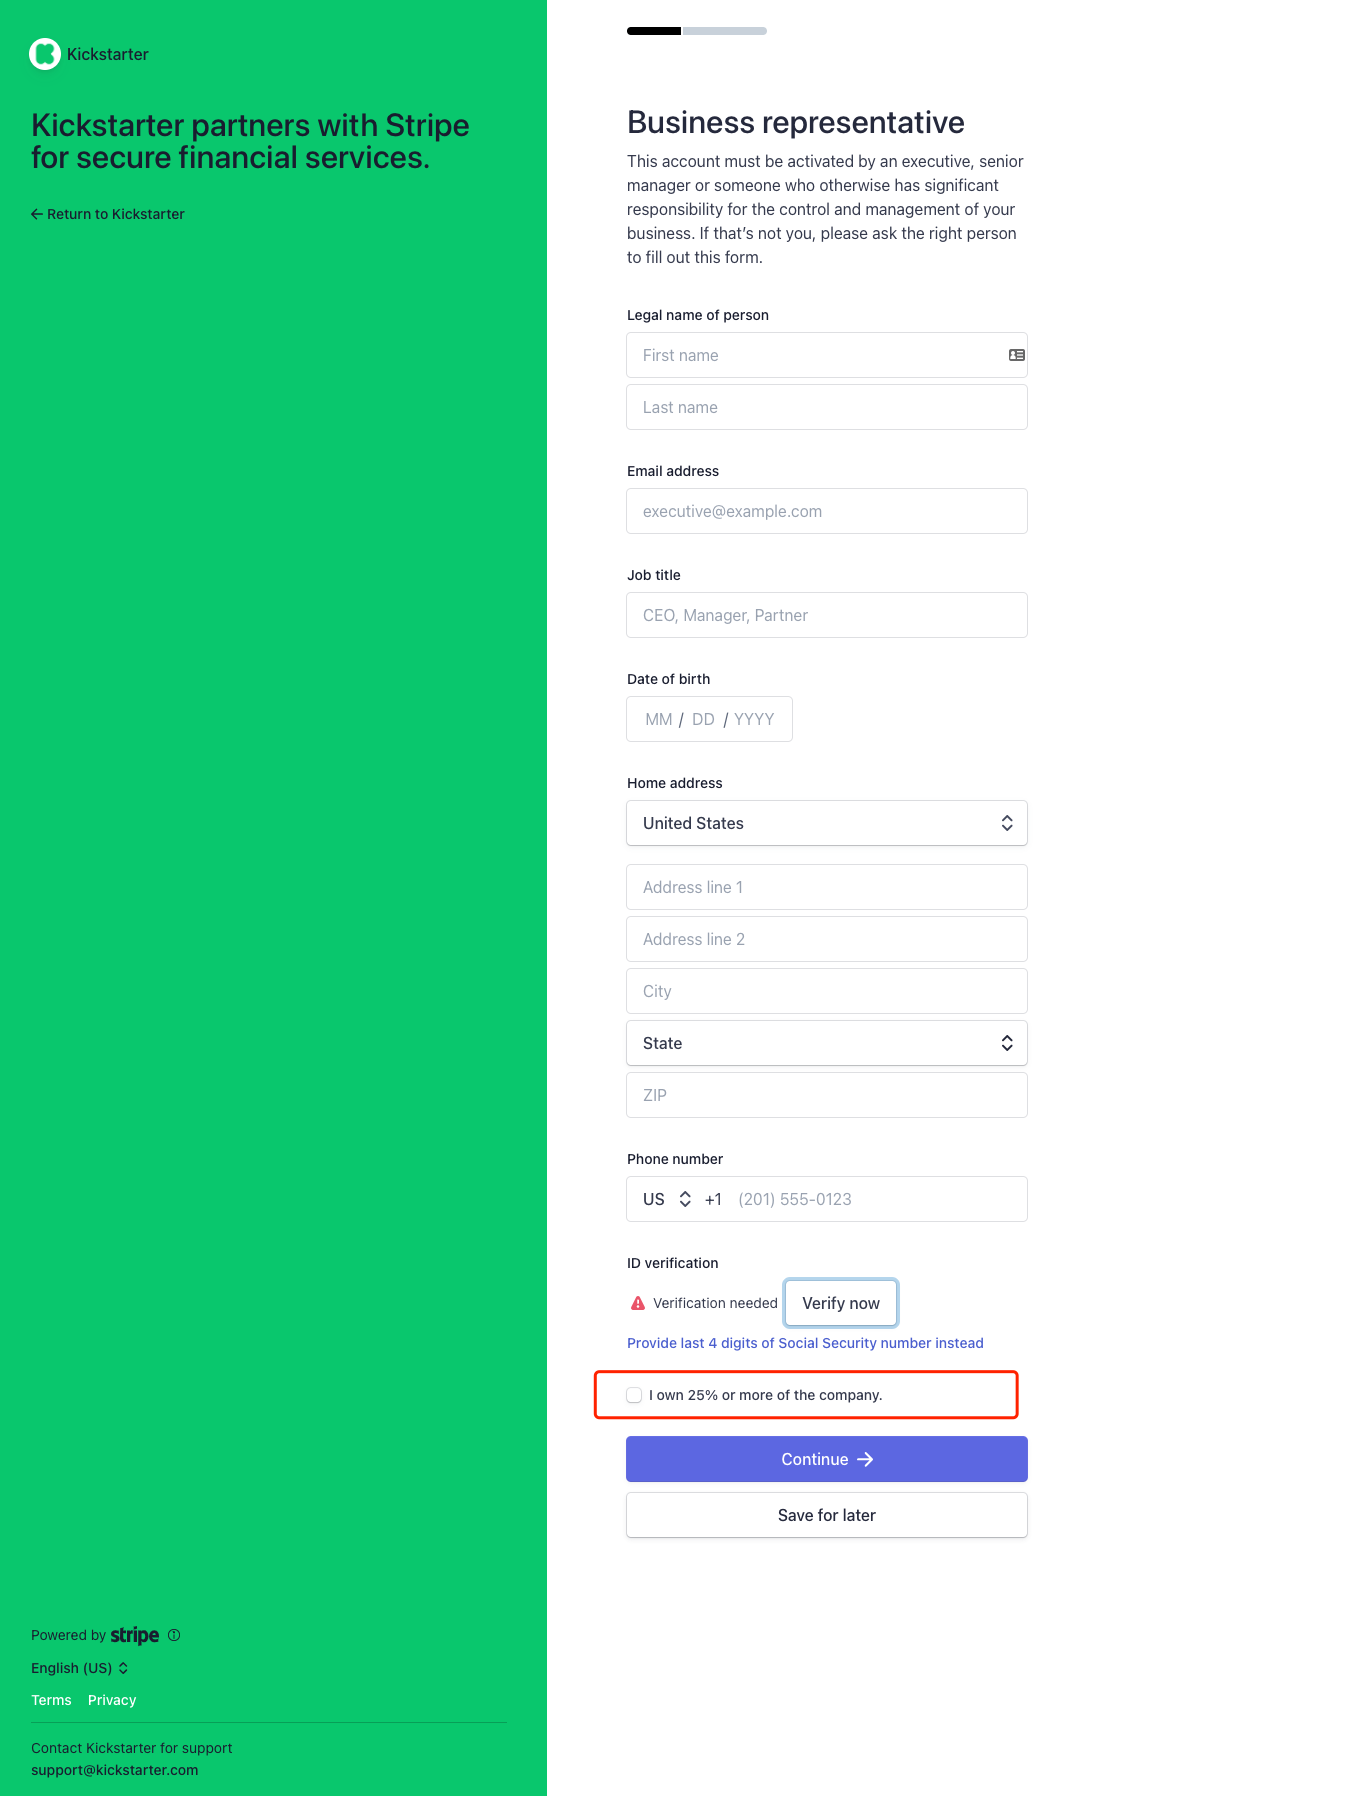Click the Stripe logo
The width and height of the screenshot is (1359, 1796).
(x=135, y=1635)
